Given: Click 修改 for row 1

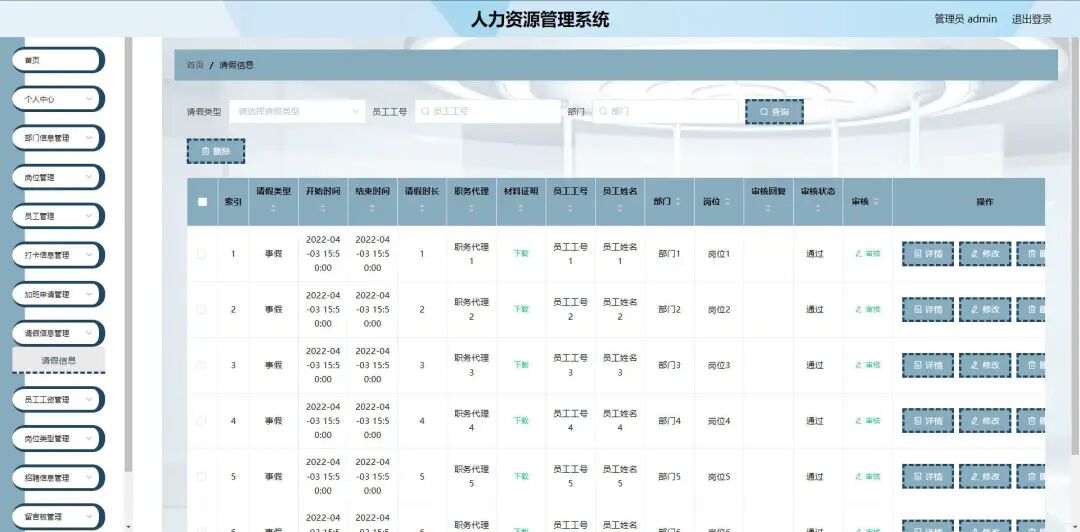Looking at the screenshot, I should point(985,254).
